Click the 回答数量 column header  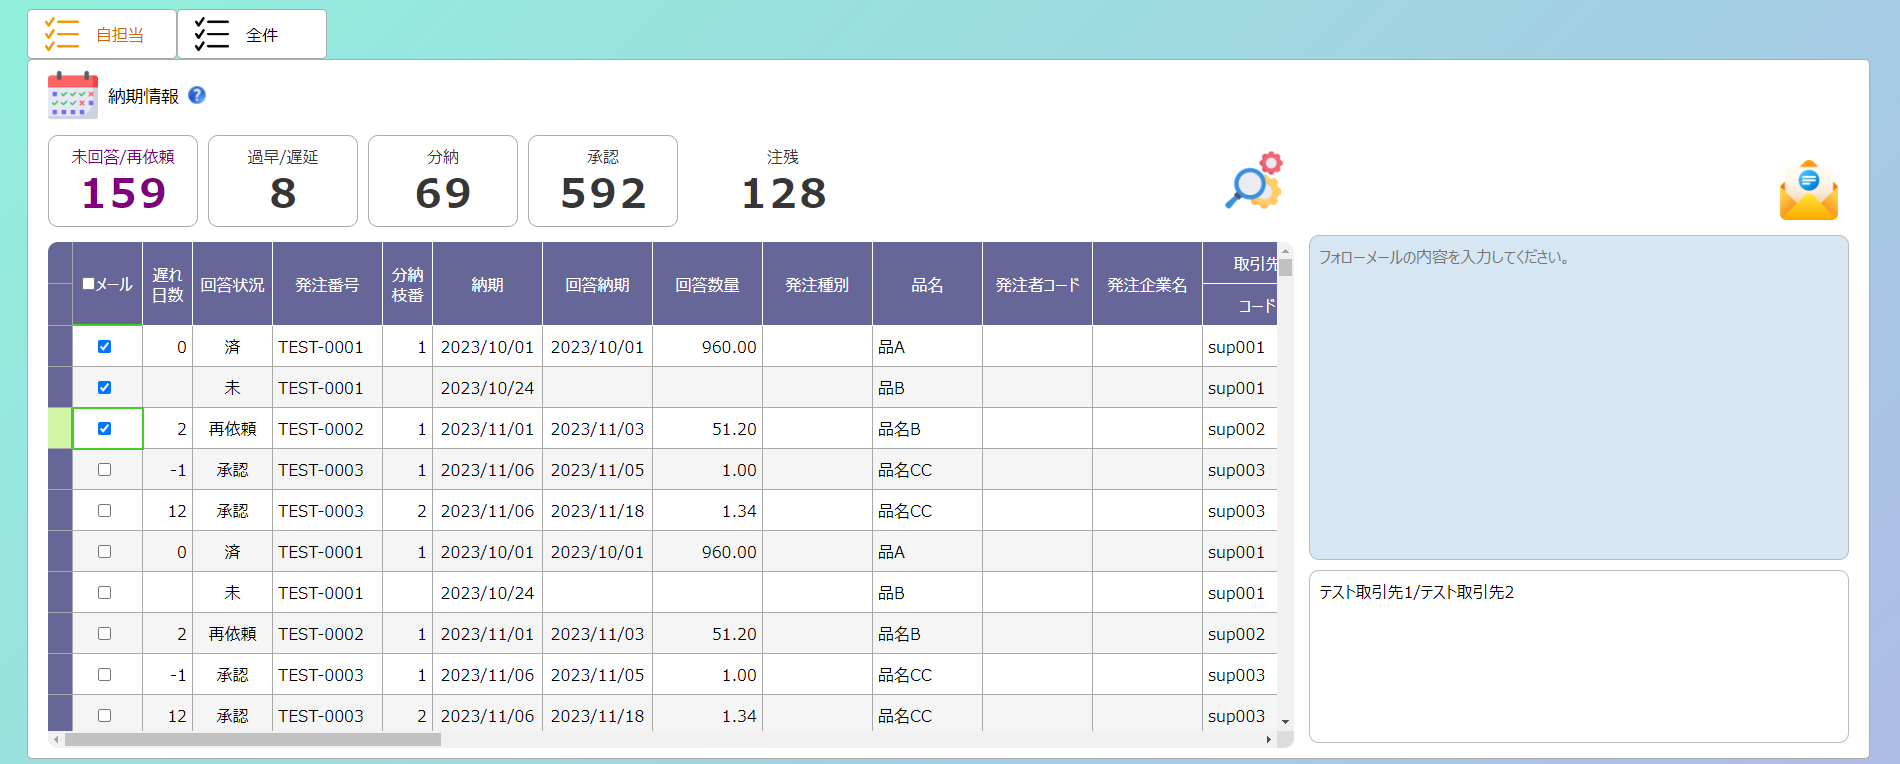(x=707, y=284)
